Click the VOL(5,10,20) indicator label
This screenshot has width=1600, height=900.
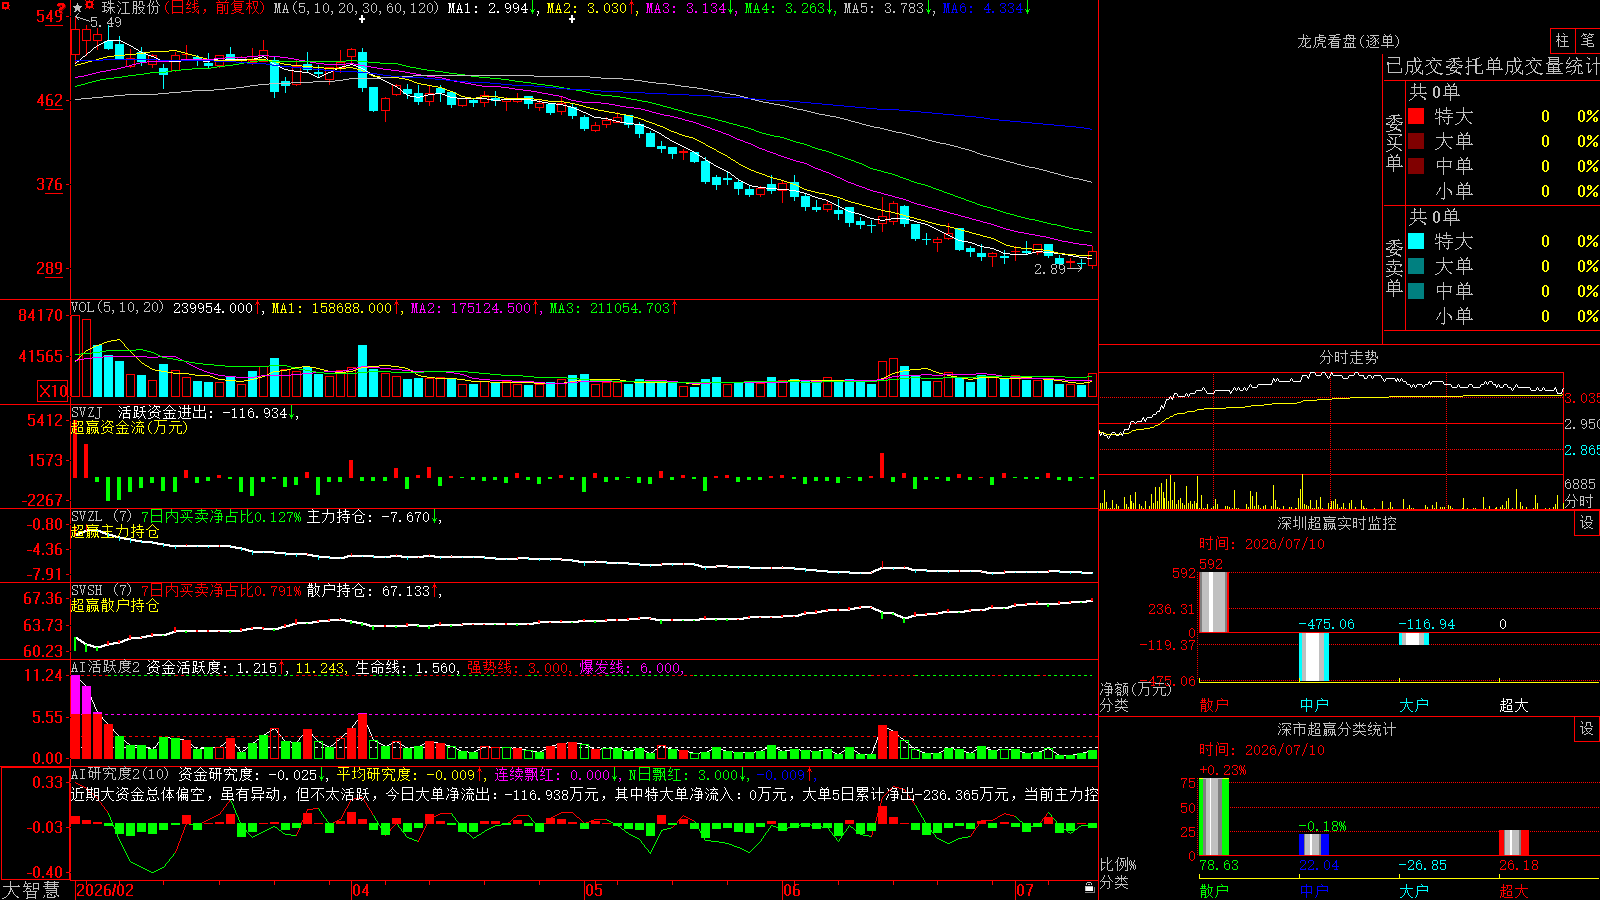pyautogui.click(x=117, y=307)
